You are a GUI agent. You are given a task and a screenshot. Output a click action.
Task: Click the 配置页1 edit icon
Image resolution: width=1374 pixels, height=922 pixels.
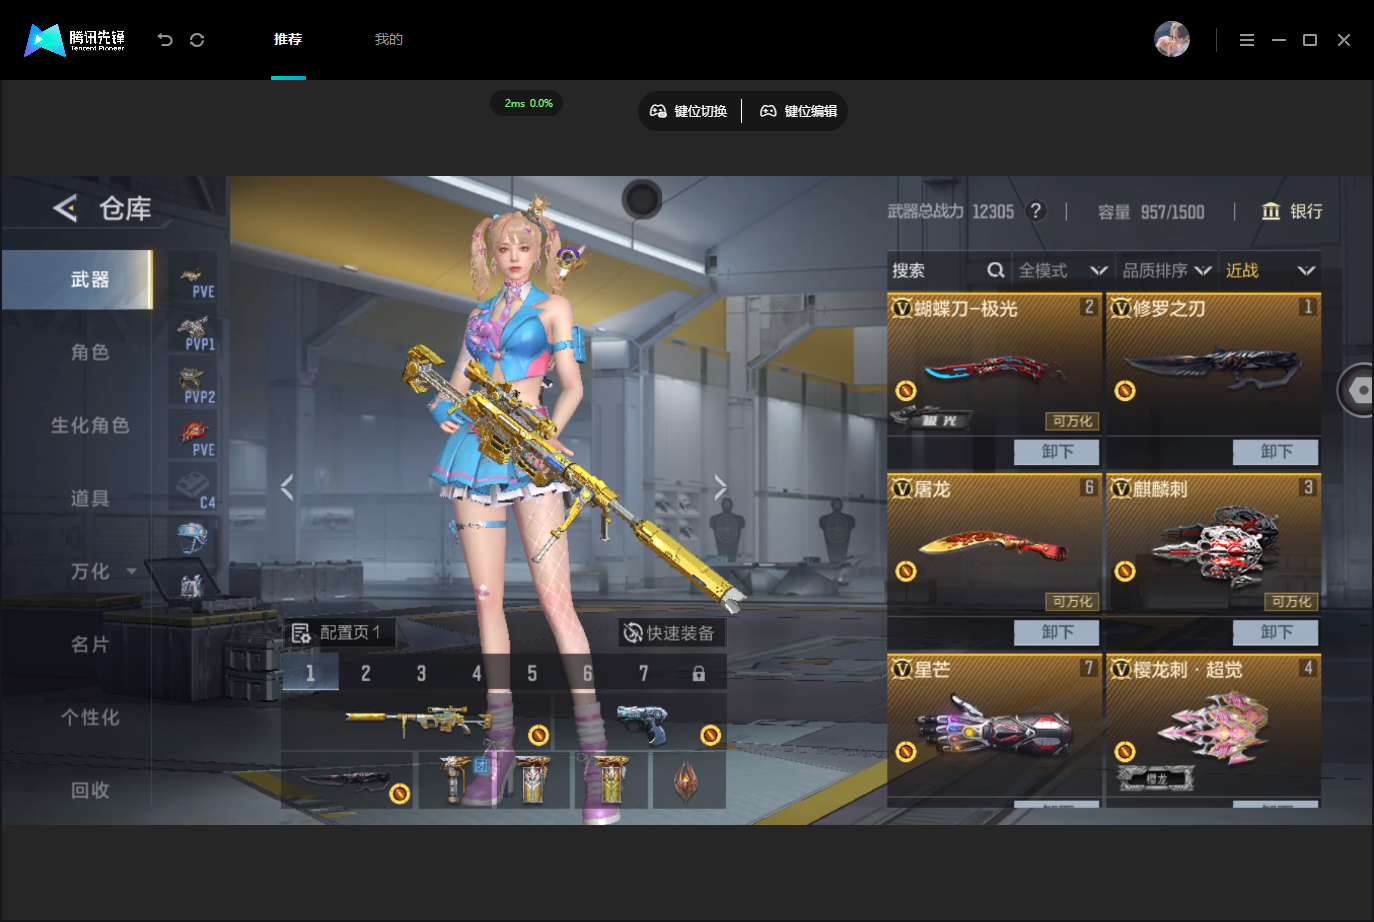[301, 633]
